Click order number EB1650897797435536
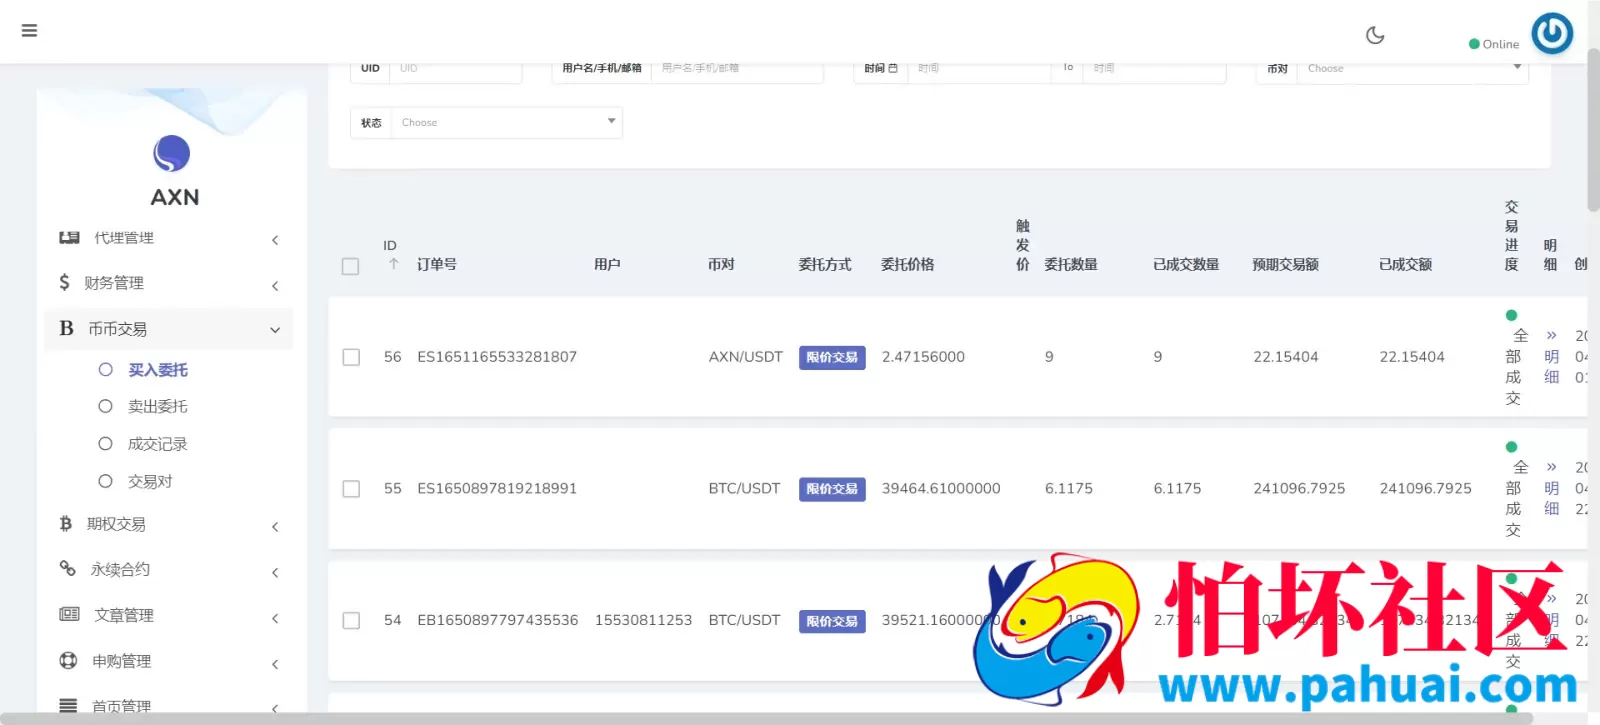 pyautogui.click(x=498, y=620)
